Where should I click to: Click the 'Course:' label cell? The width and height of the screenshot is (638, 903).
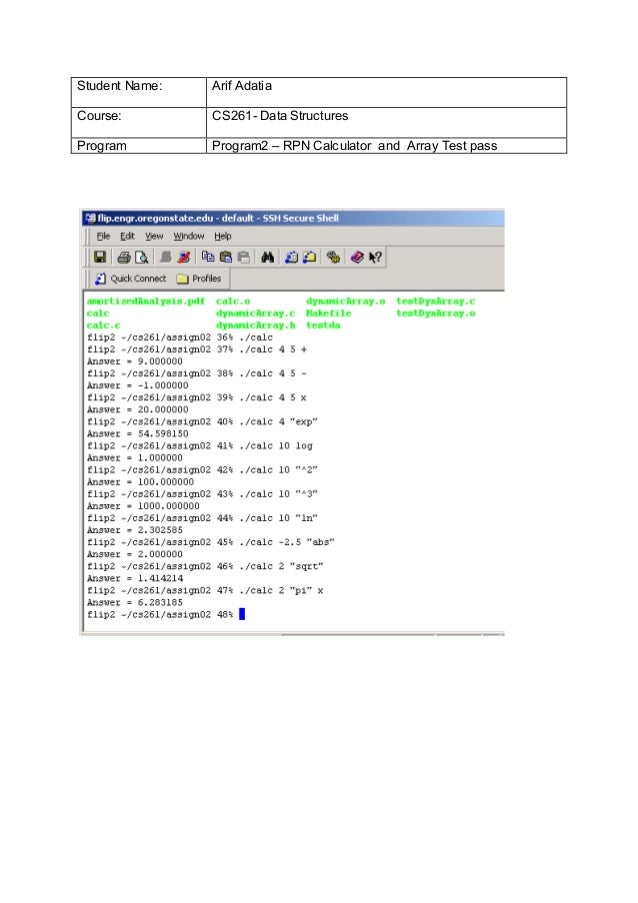pos(139,122)
